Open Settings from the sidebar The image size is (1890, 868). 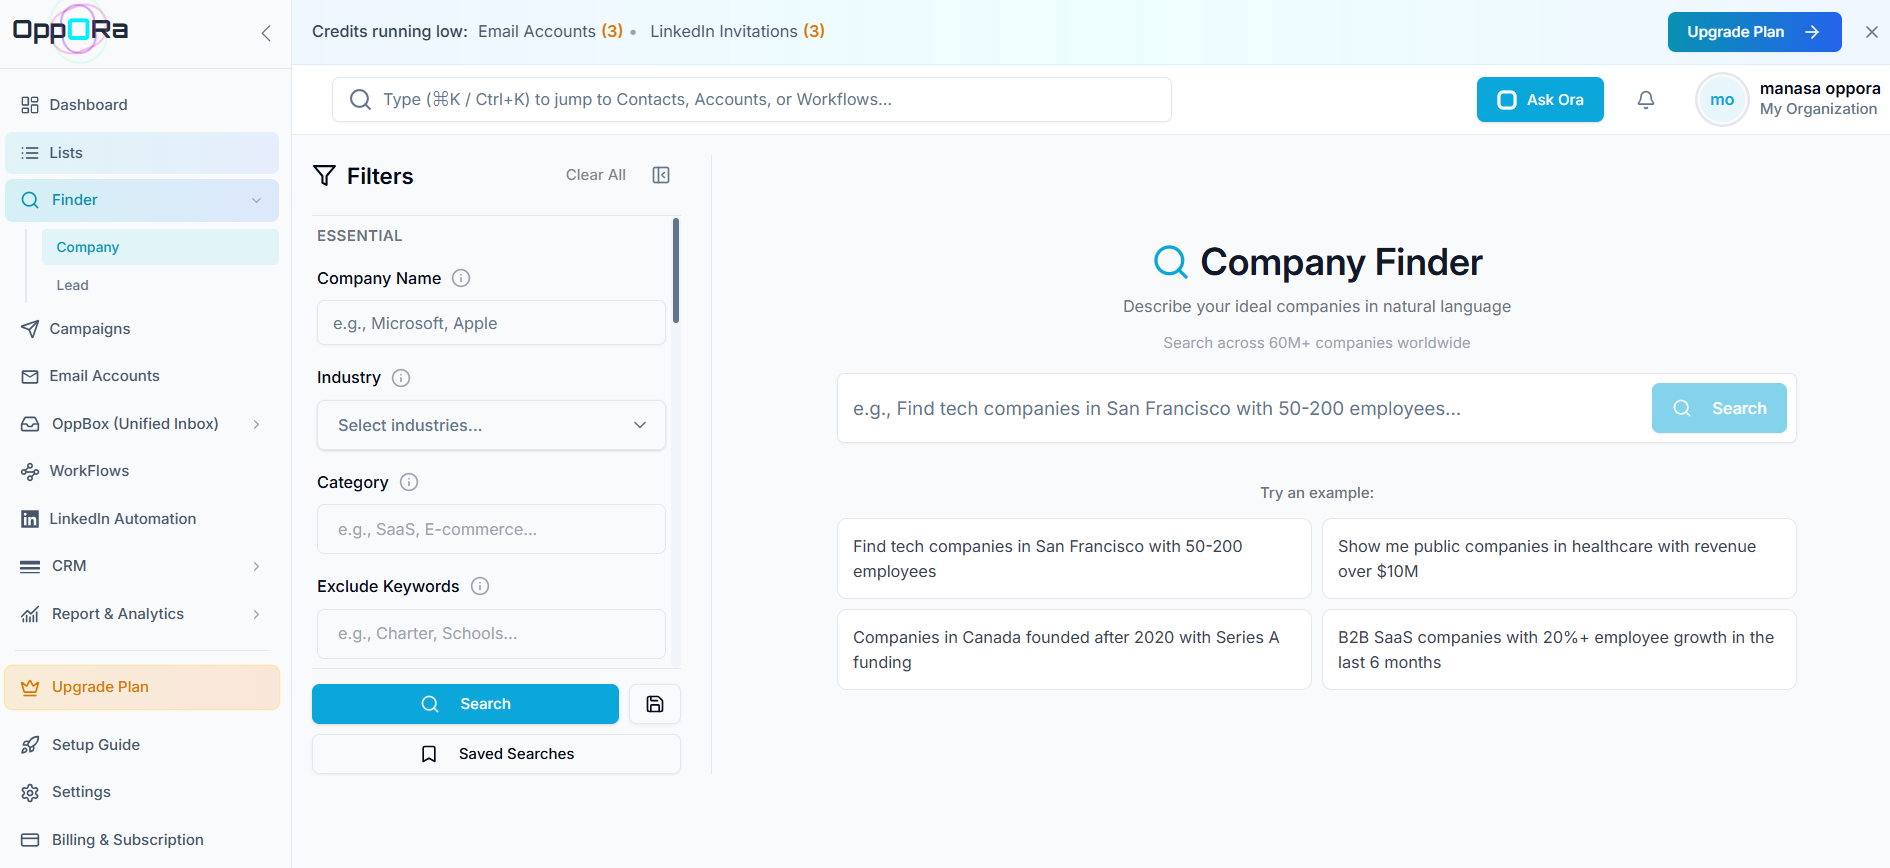(142, 792)
